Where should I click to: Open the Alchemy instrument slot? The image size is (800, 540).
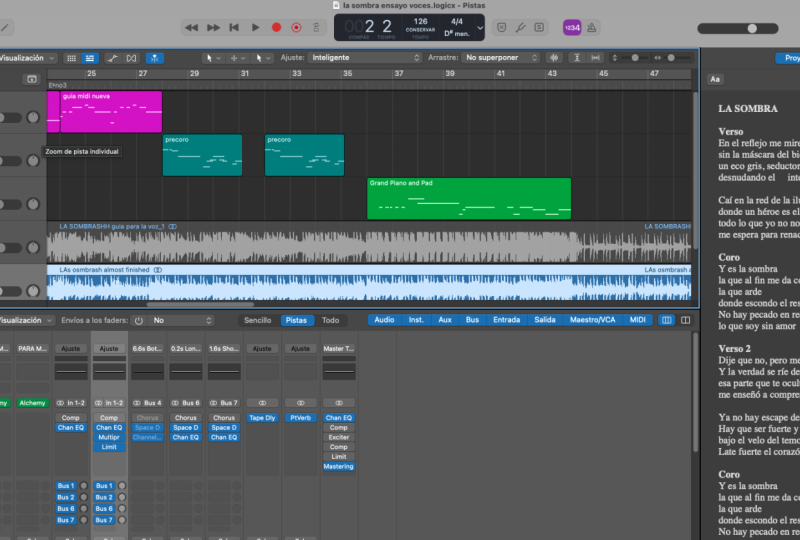pos(33,403)
